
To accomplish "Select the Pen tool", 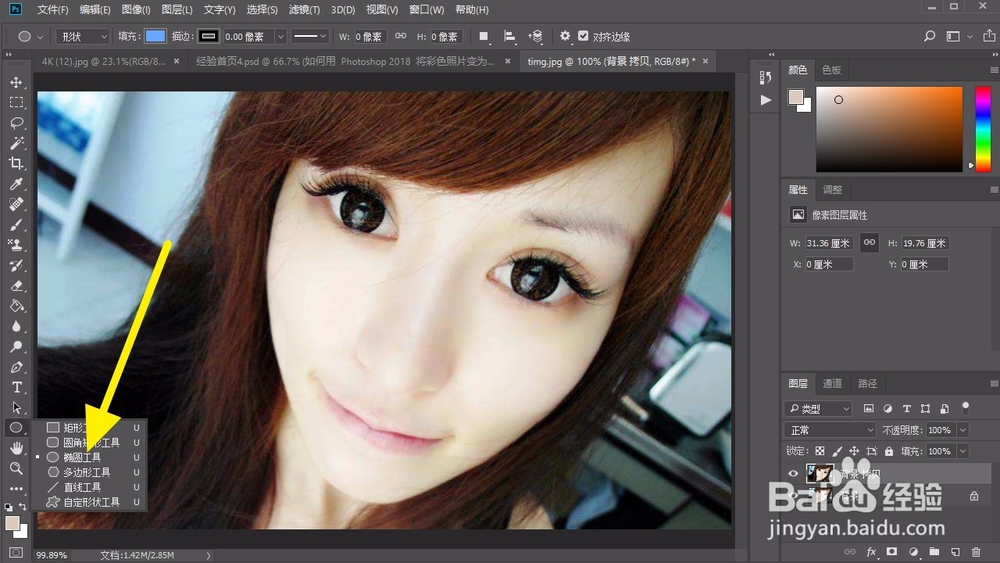I will (17, 367).
